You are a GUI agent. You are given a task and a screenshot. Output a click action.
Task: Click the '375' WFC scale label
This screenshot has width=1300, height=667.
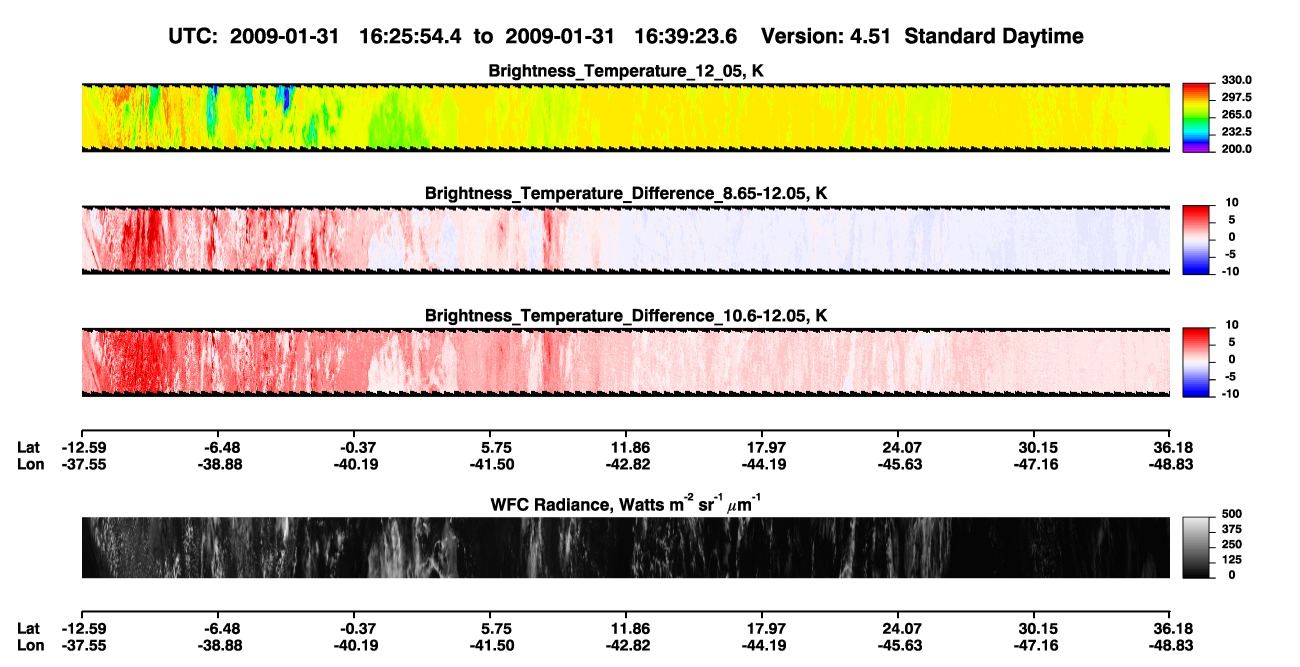pyautogui.click(x=1230, y=529)
